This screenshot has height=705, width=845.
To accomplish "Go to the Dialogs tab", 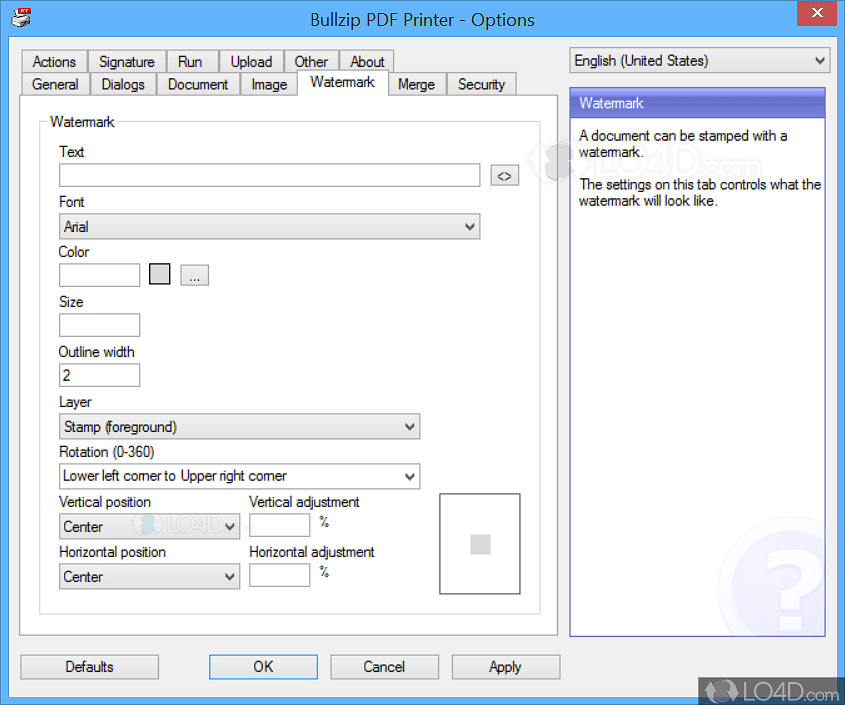I will 123,84.
